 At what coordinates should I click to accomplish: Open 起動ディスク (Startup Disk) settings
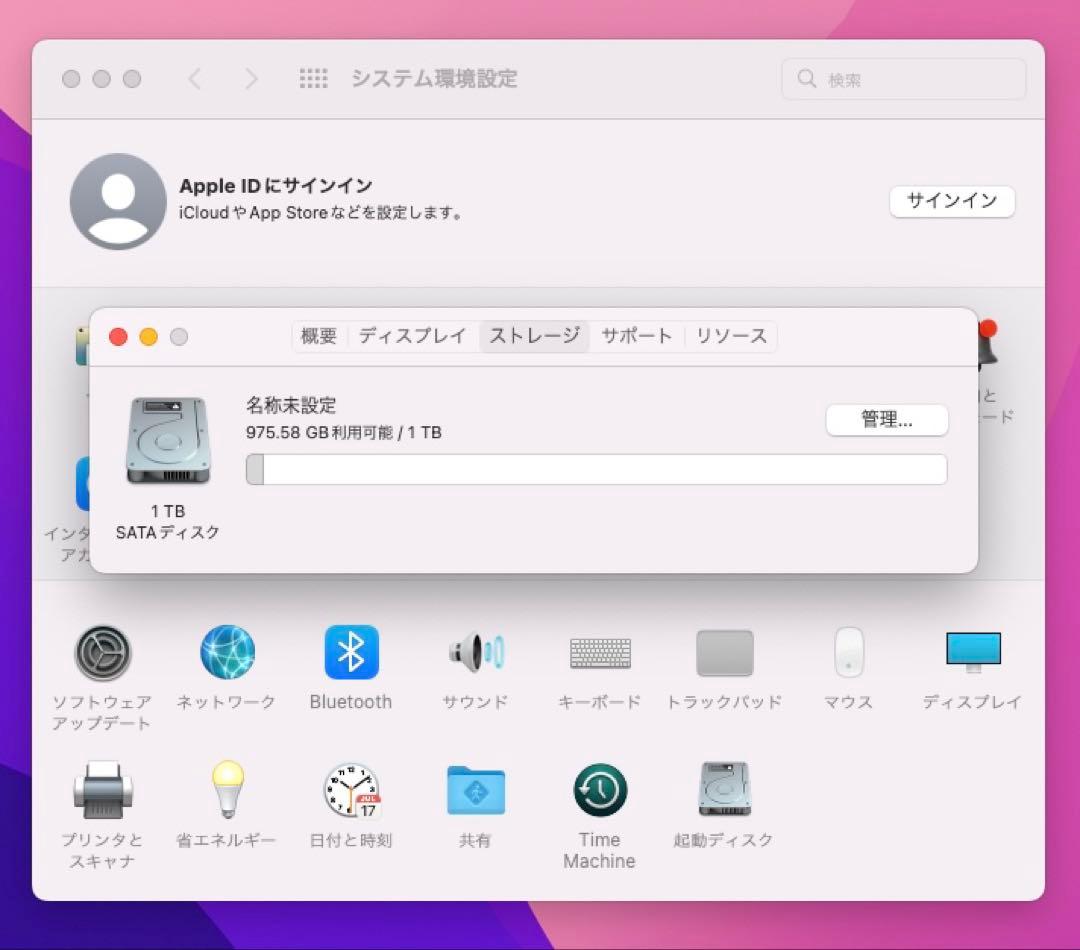(x=723, y=791)
